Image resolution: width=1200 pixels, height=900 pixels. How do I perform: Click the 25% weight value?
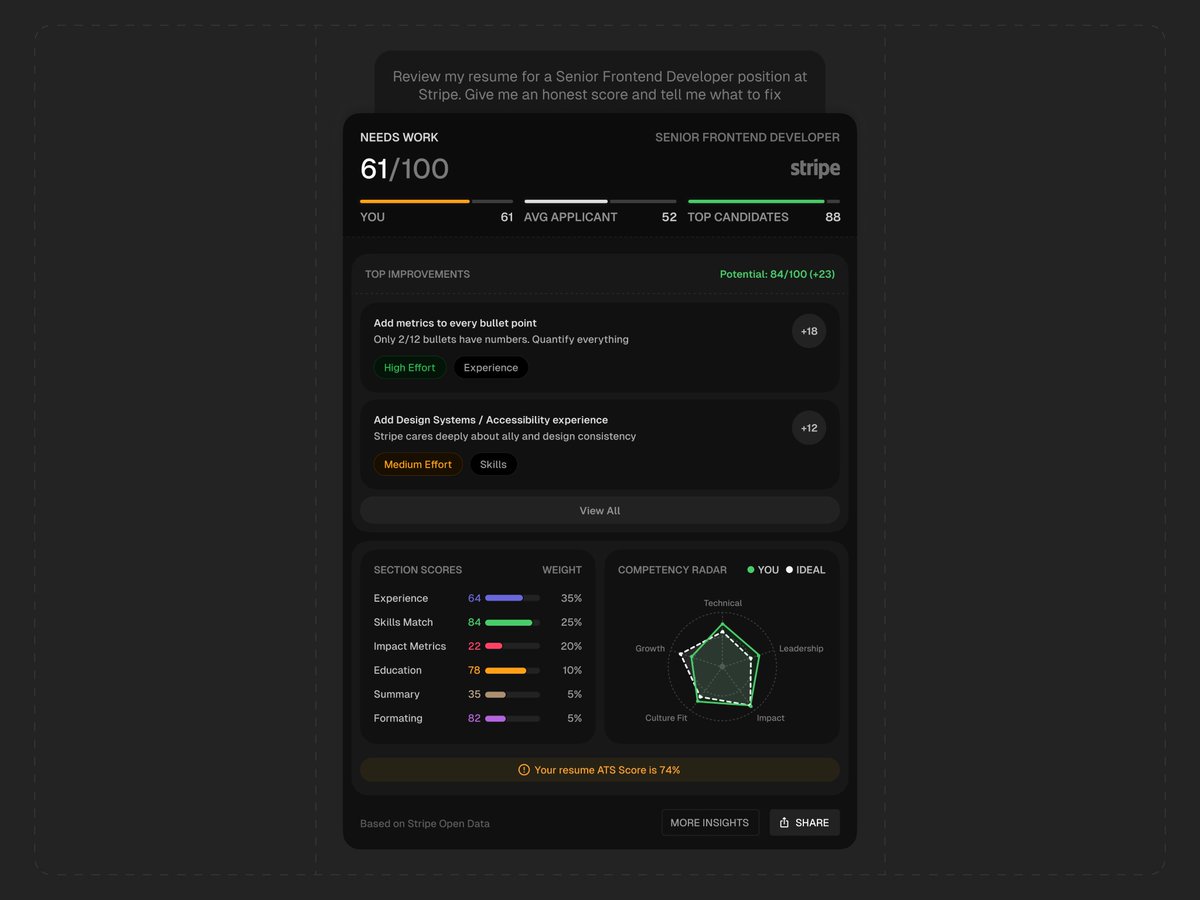click(x=571, y=622)
